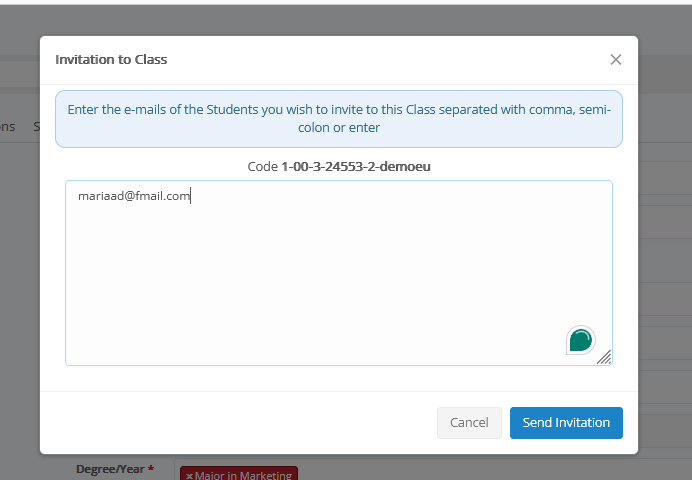Send the class invitation
692x480 pixels.
566,422
